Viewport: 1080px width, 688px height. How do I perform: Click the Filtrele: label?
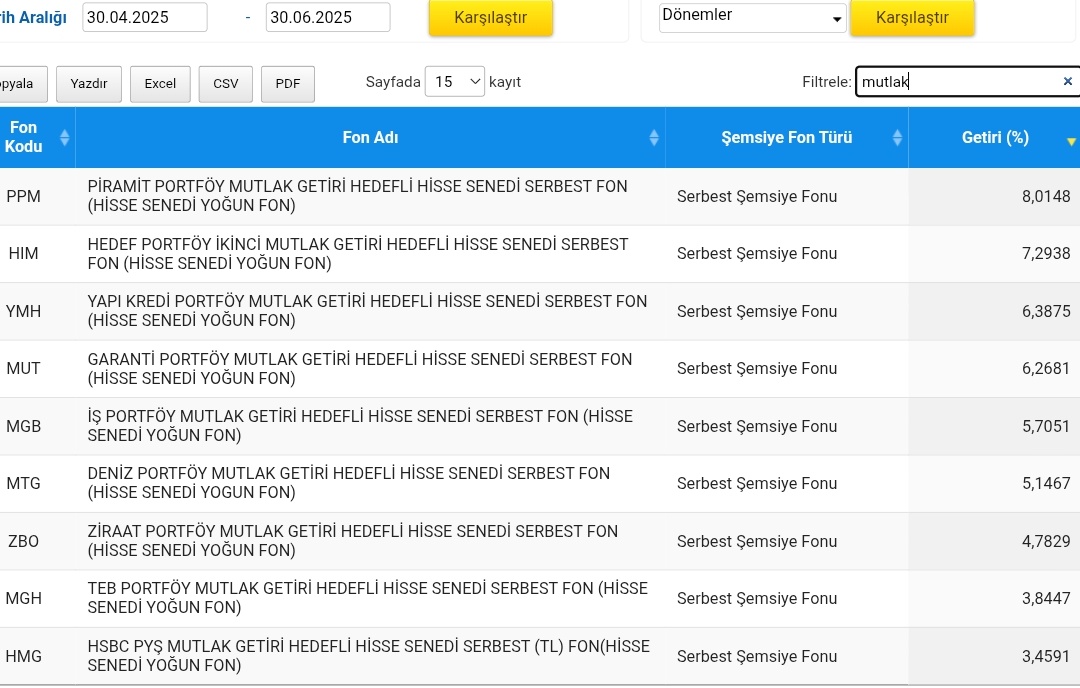pyautogui.click(x=827, y=82)
